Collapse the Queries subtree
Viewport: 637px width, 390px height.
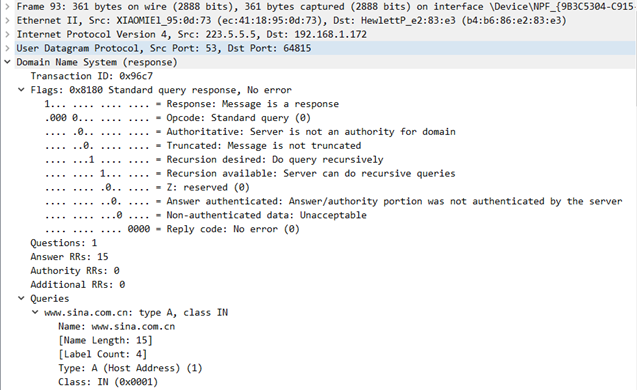(21, 299)
